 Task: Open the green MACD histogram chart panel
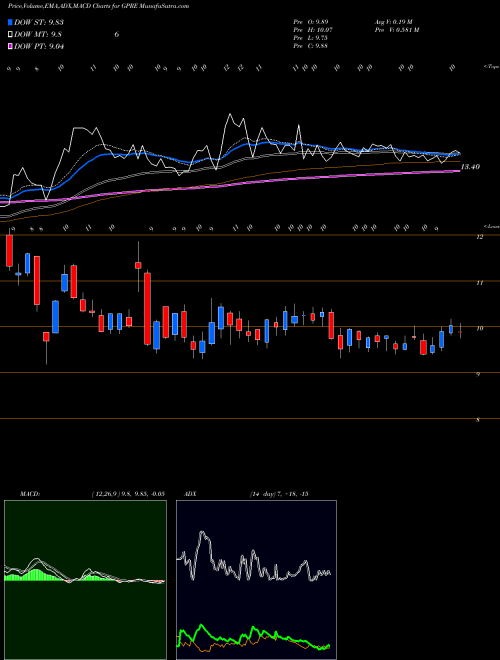85,580
